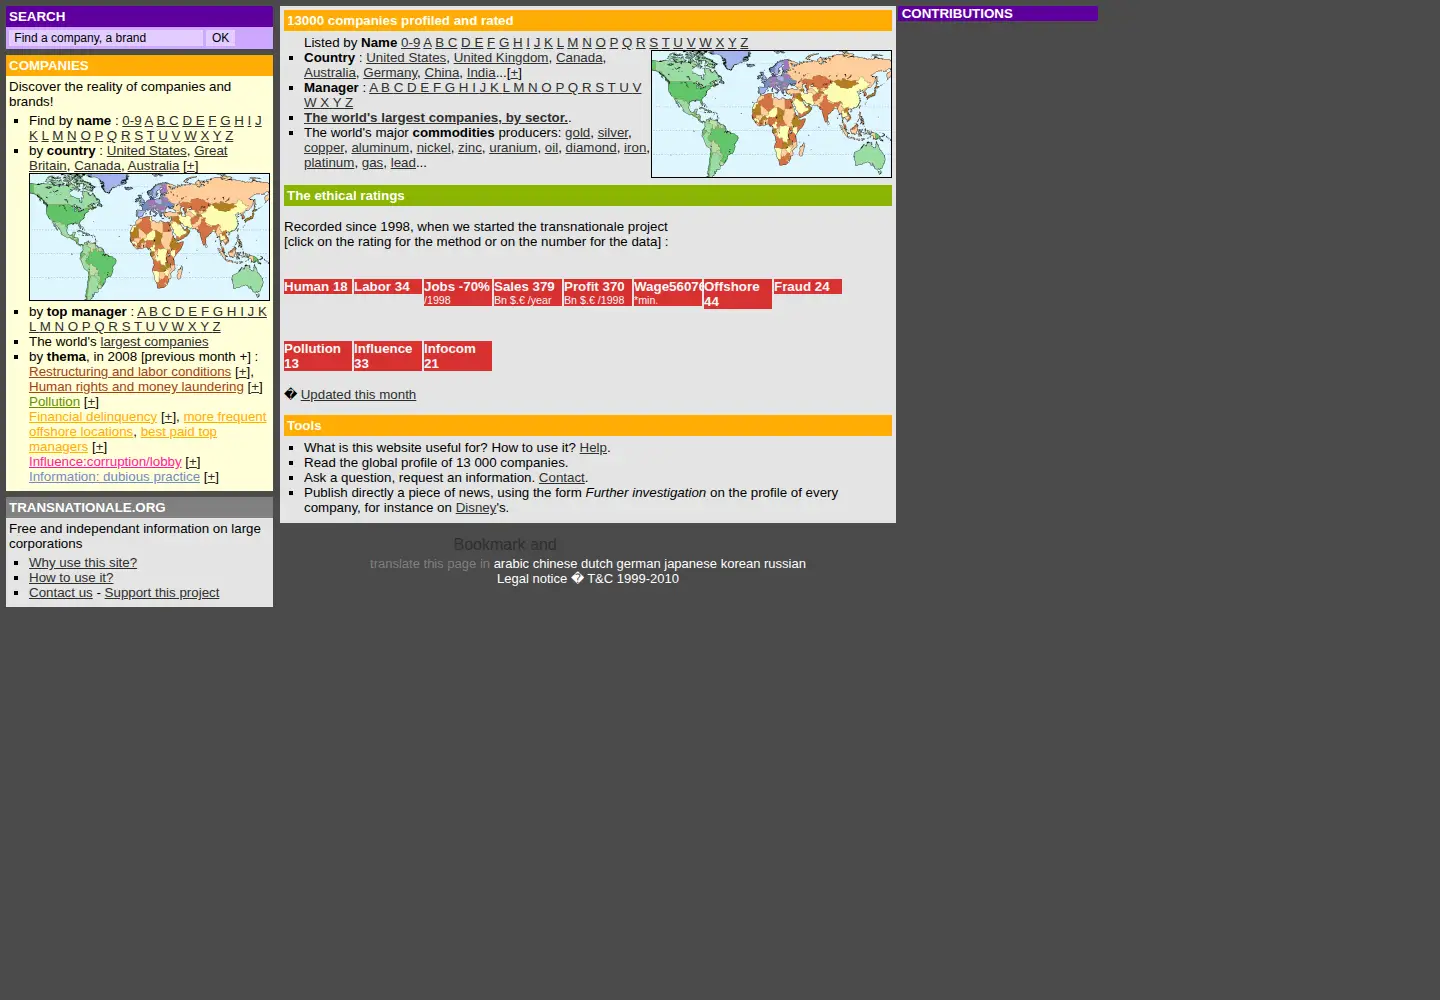1440x1000 pixels.
Task: Open the Pollution 13 rating box
Action: click(x=317, y=356)
